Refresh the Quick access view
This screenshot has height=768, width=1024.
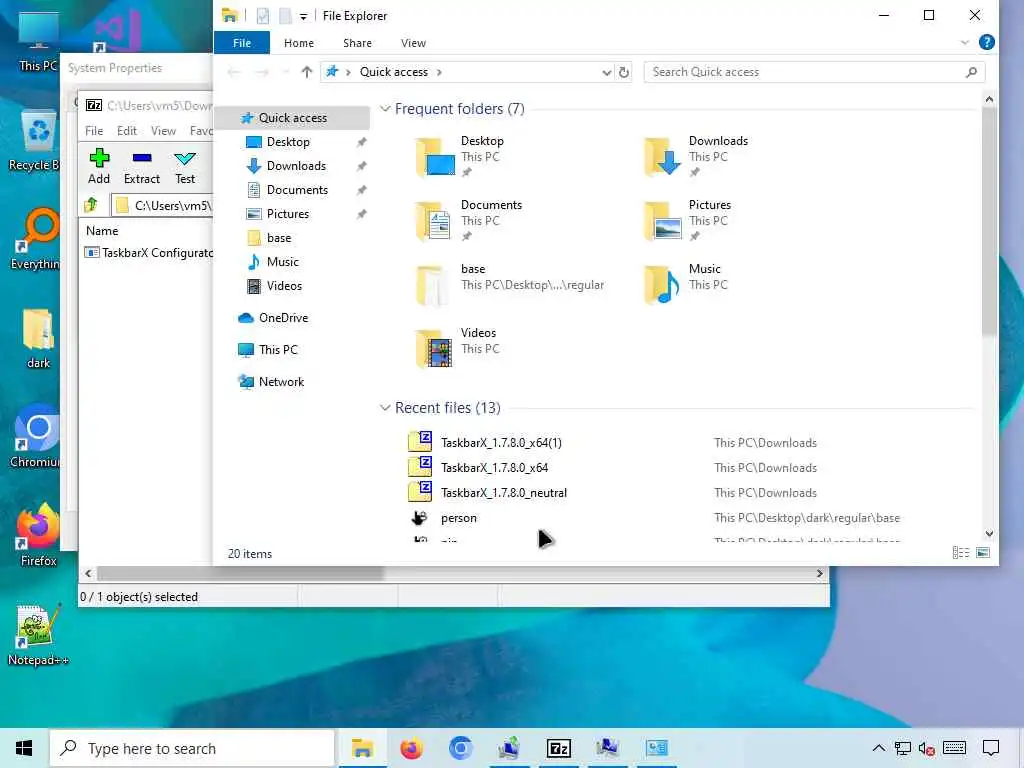pyautogui.click(x=624, y=72)
